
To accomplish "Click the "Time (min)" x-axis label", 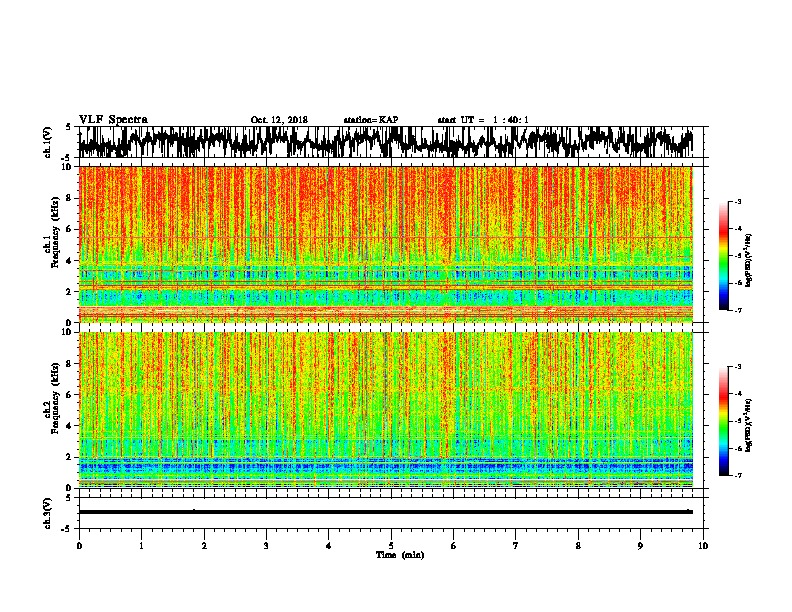I will [400, 555].
